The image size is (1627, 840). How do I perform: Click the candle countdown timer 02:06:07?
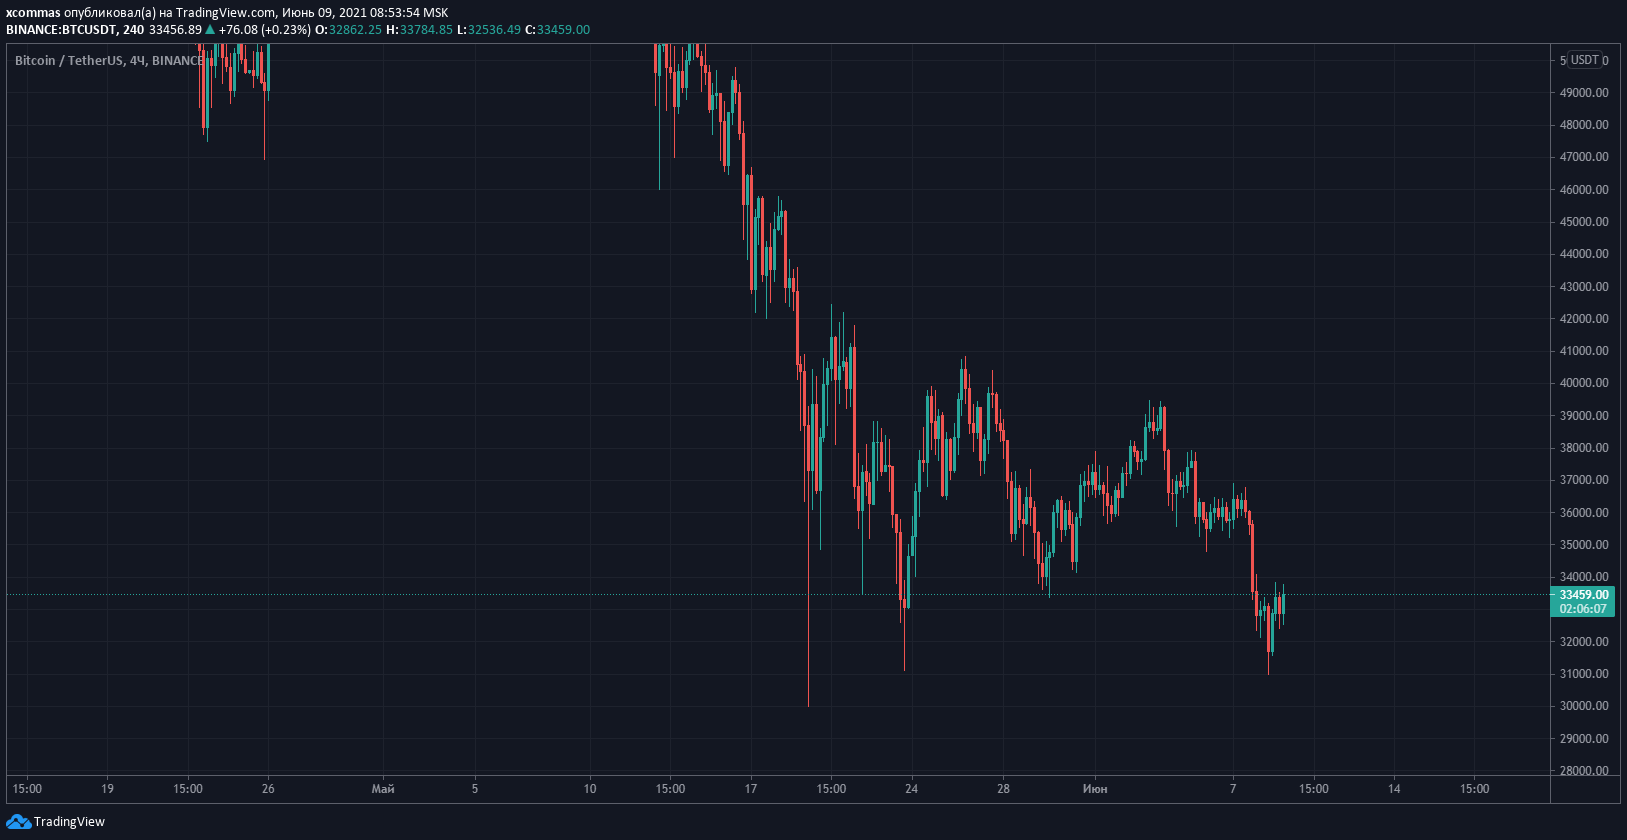(1584, 609)
